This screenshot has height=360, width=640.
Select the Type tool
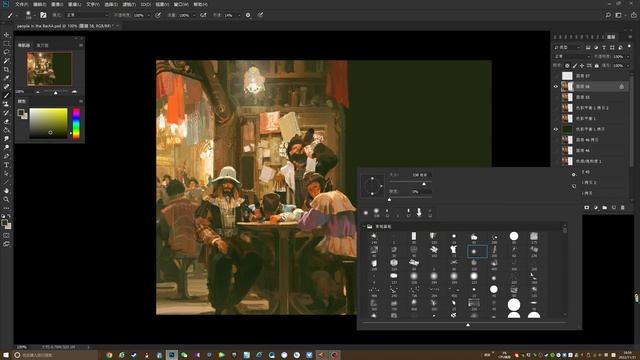6,165
